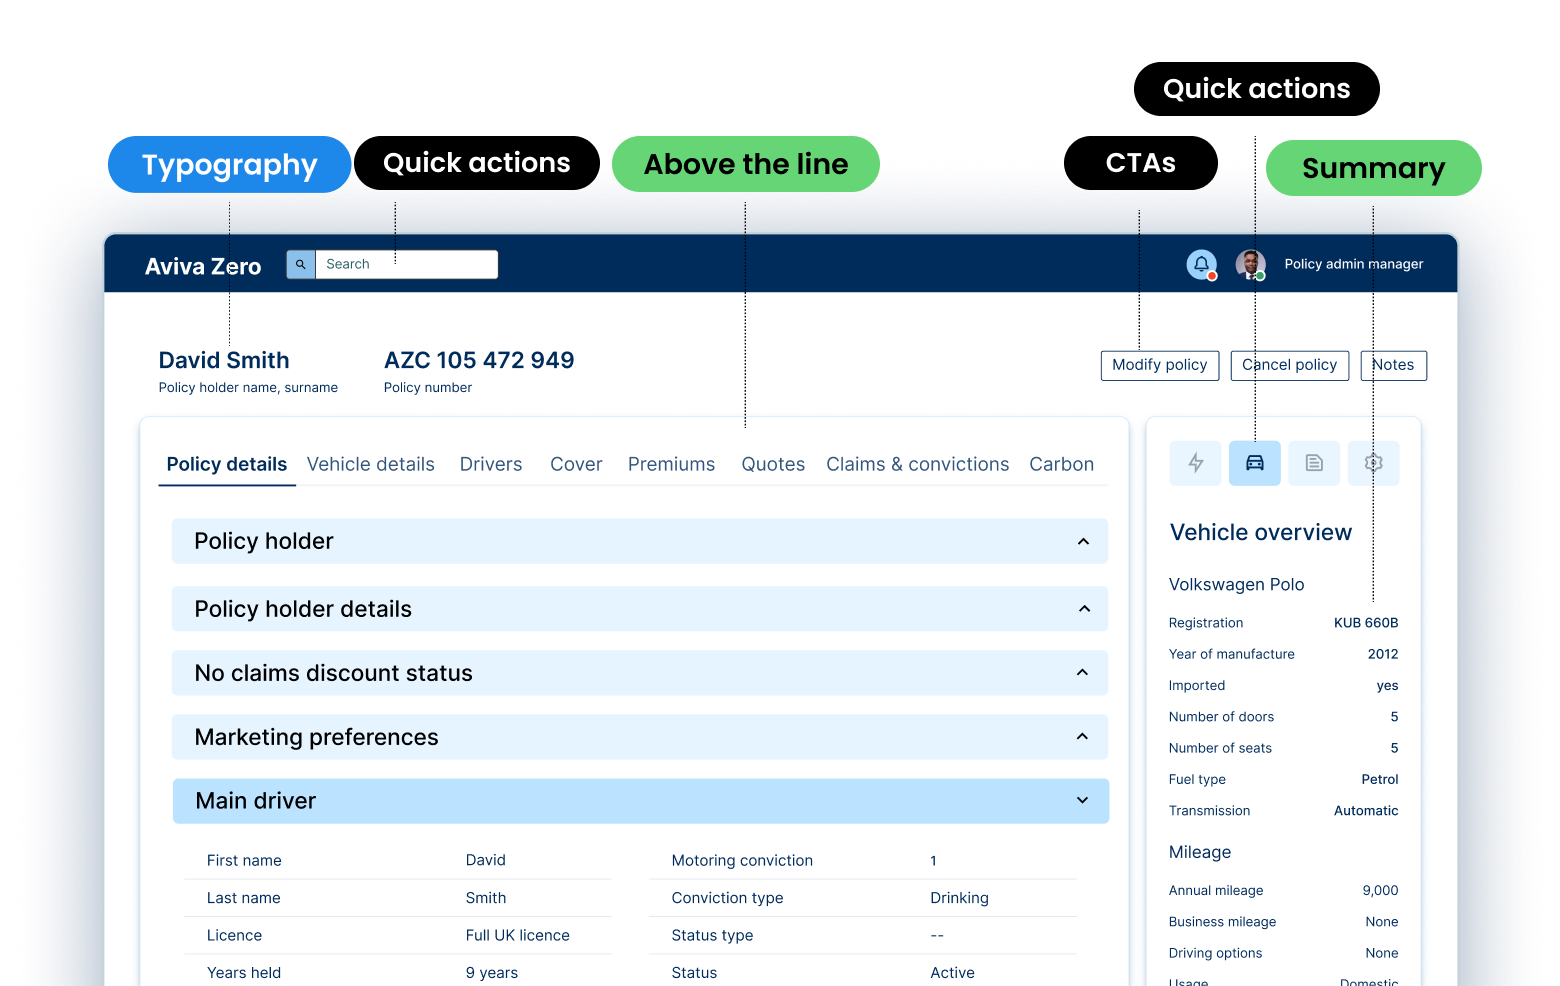Open the user profile avatar picture

pyautogui.click(x=1248, y=264)
